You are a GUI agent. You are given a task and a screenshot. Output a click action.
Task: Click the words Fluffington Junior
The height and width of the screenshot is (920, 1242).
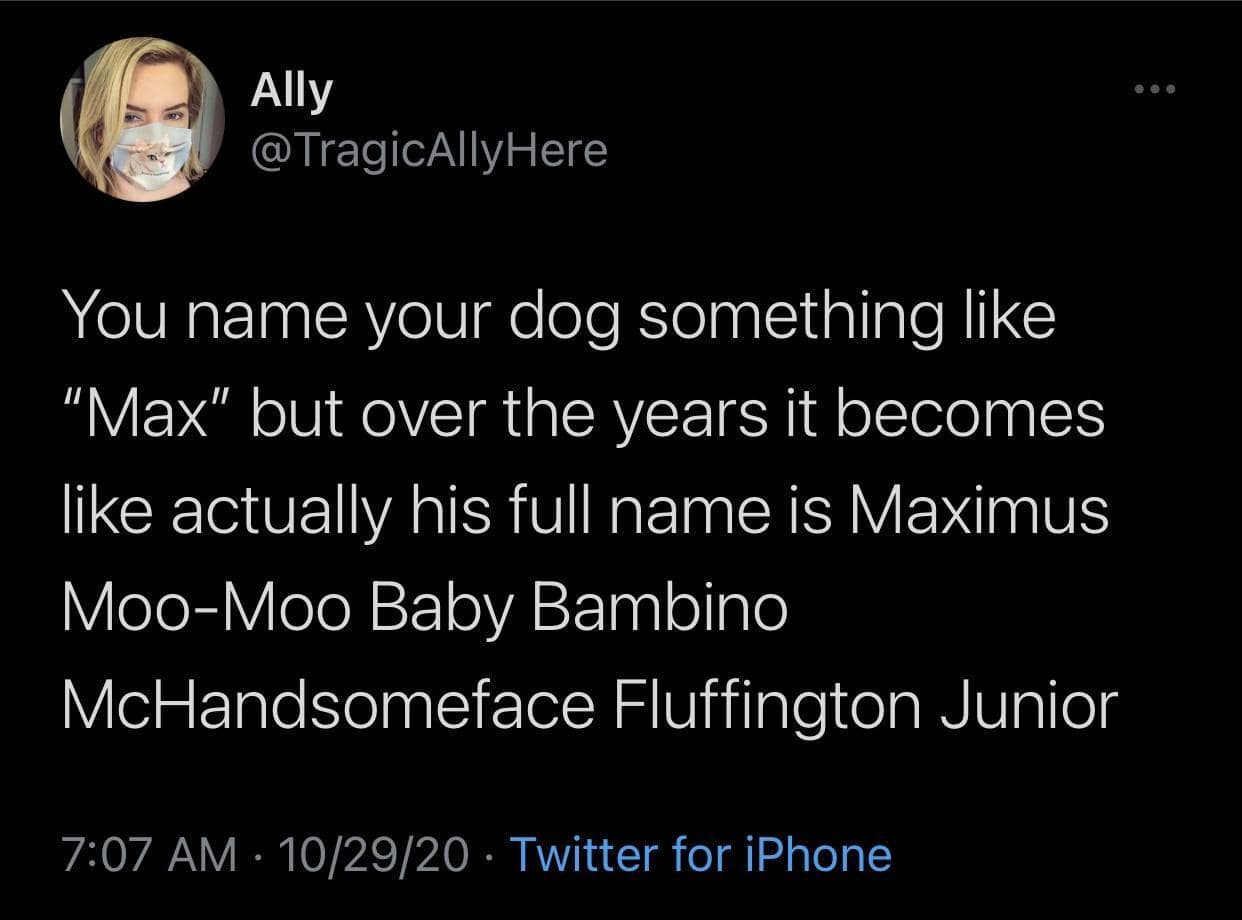coord(860,706)
